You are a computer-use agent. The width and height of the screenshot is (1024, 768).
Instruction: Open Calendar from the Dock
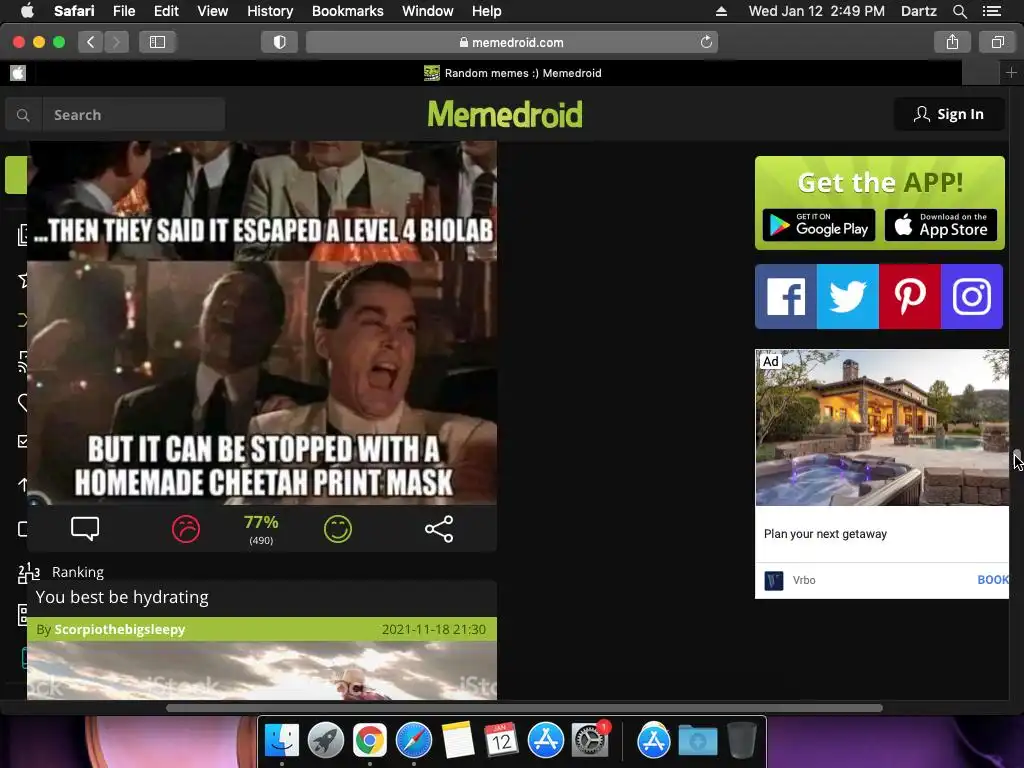click(501, 740)
